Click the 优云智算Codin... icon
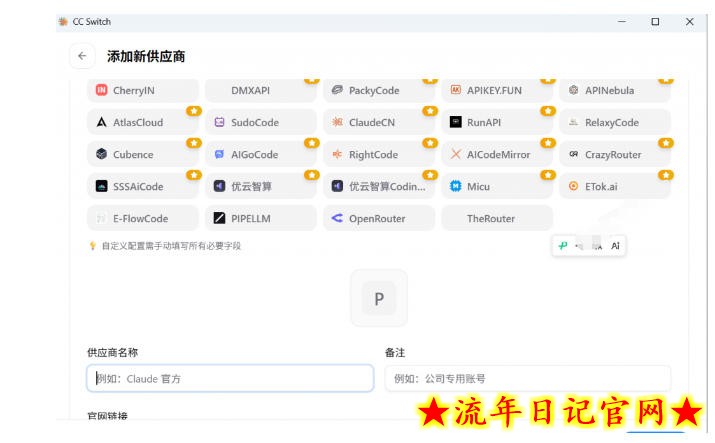 point(337,186)
